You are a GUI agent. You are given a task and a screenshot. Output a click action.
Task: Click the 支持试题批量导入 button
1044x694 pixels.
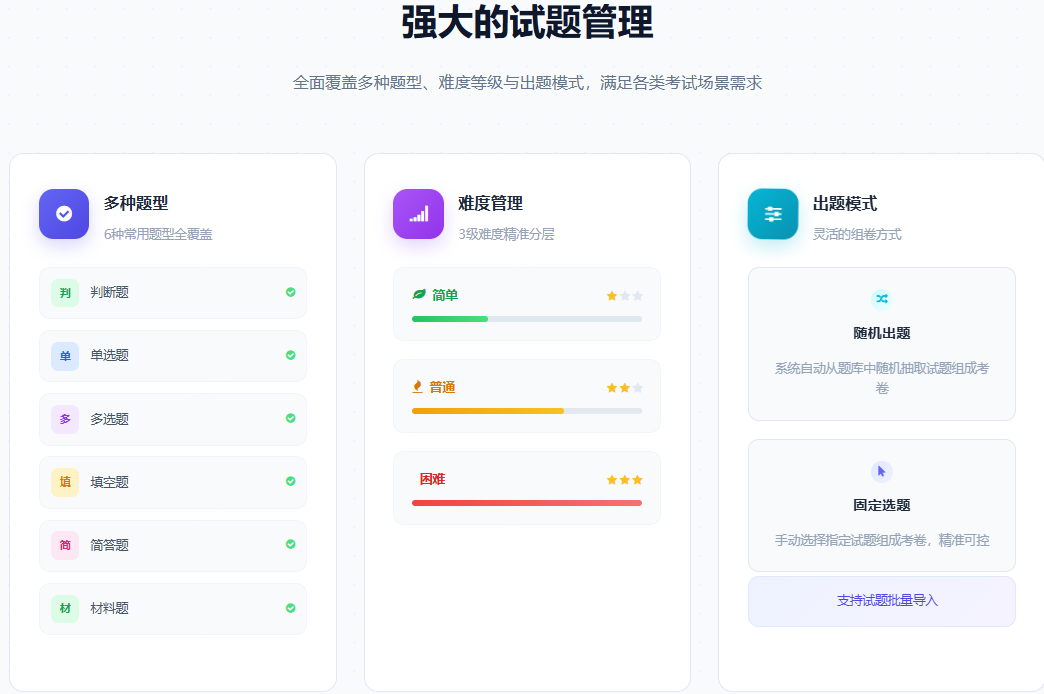881,601
